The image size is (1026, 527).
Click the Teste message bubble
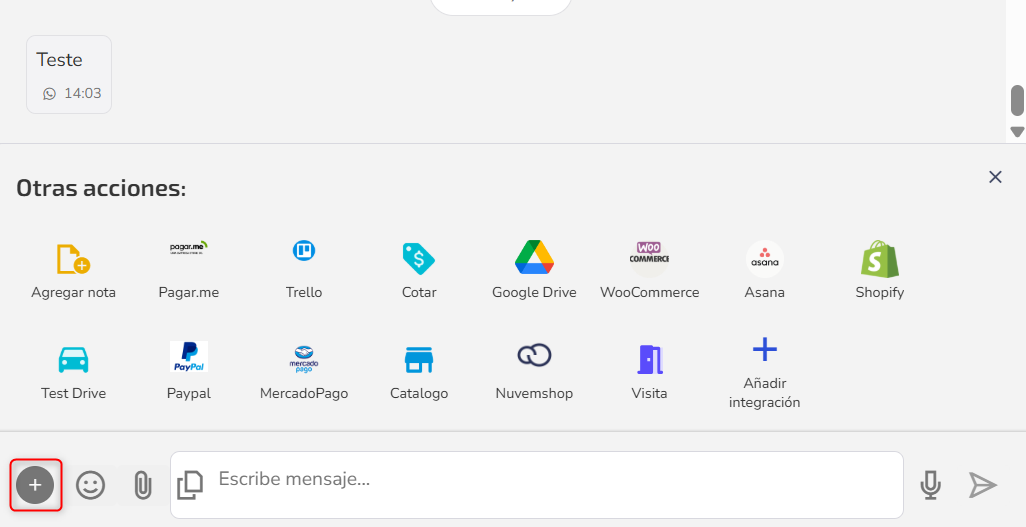pyautogui.click(x=69, y=75)
